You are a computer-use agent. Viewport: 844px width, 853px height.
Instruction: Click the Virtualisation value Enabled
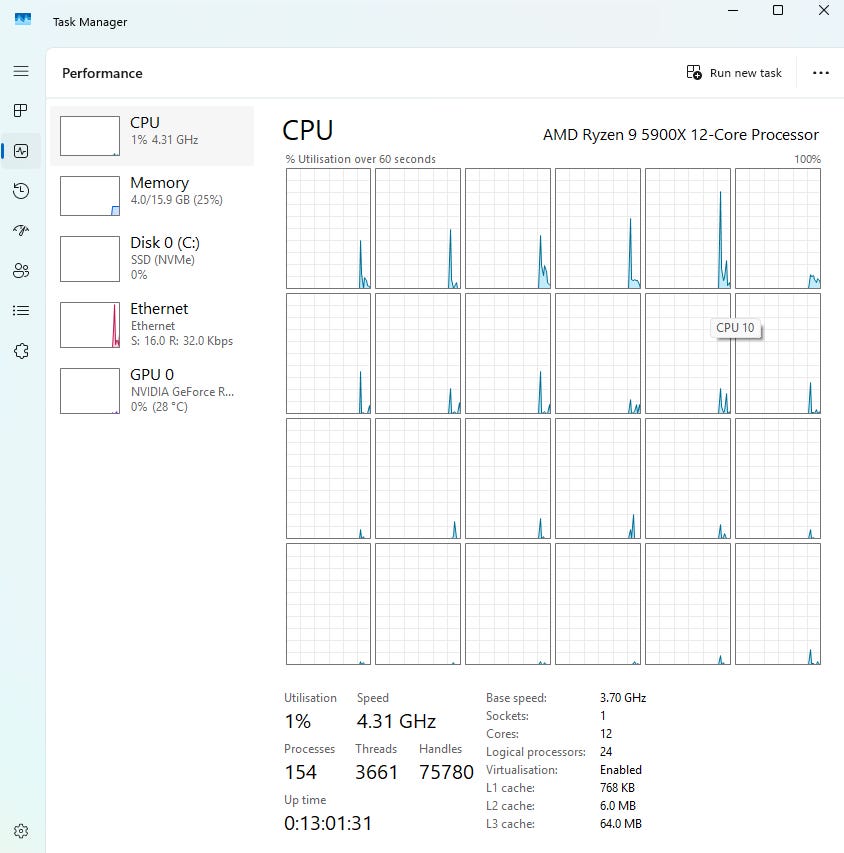(x=621, y=770)
